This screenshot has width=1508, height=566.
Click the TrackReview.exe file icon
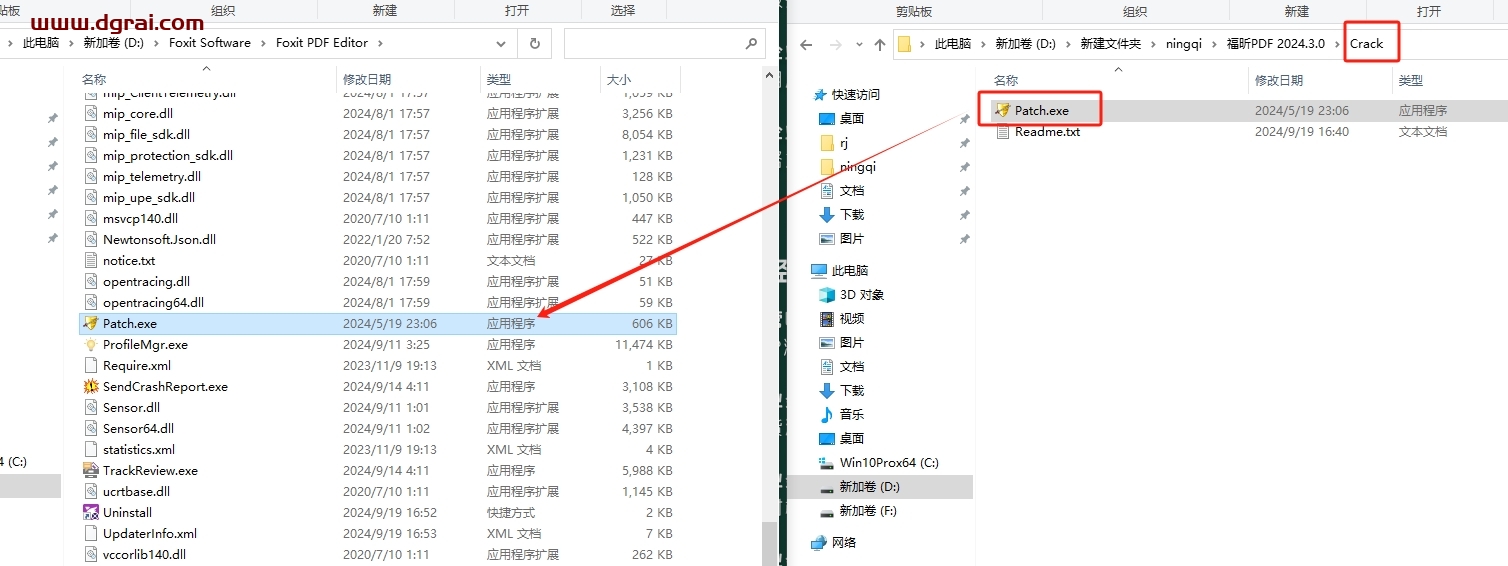coord(91,470)
